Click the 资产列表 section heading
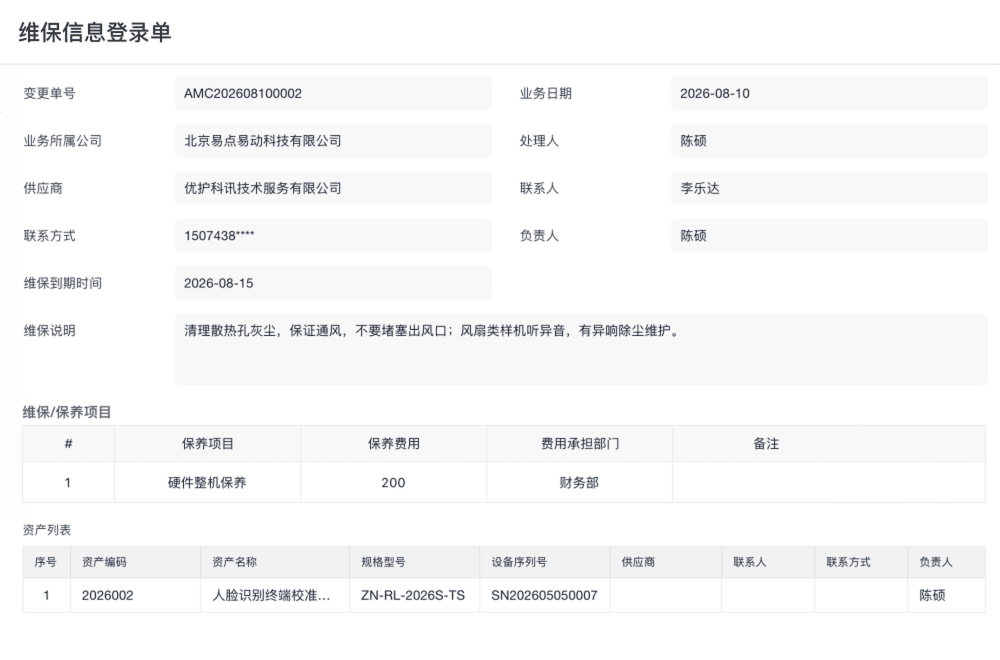The width and height of the screenshot is (1000, 660). (x=47, y=530)
